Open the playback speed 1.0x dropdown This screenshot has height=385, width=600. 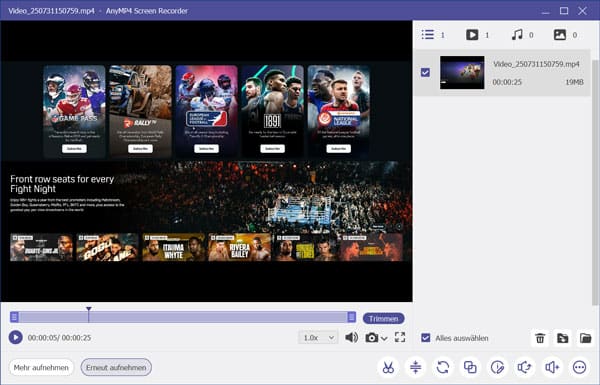(x=318, y=338)
